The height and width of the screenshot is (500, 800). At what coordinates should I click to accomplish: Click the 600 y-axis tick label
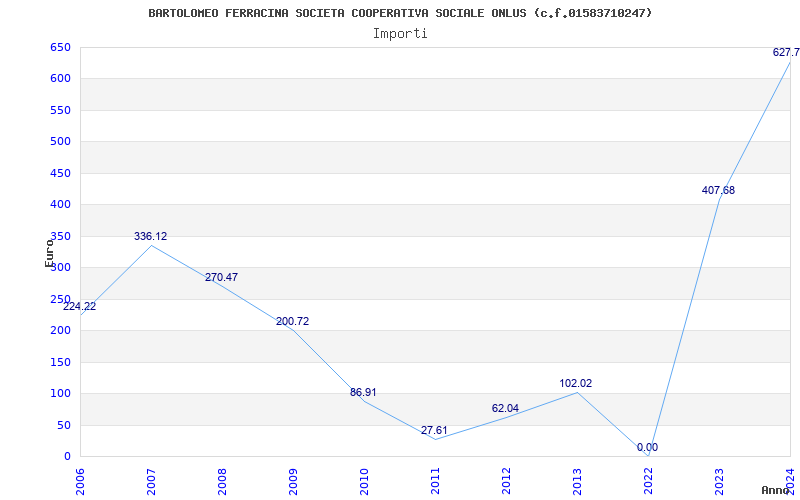click(x=60, y=79)
